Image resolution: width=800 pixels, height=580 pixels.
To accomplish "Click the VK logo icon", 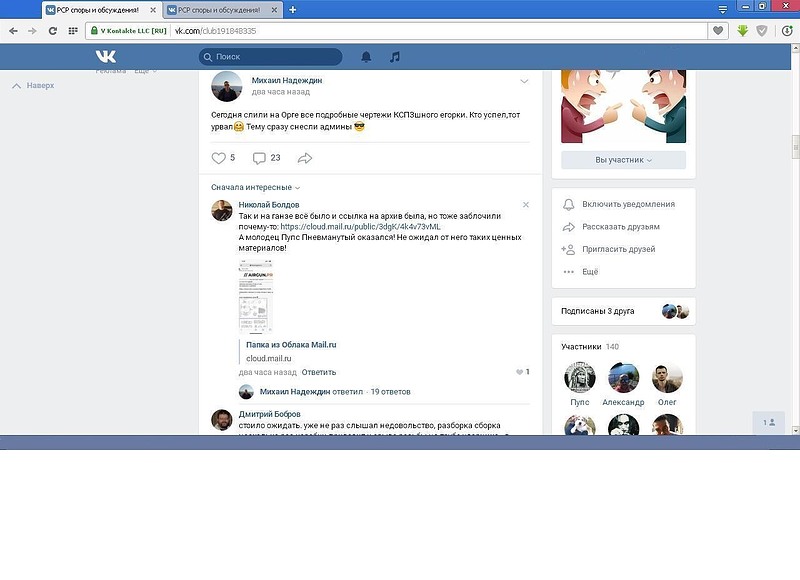I will [x=104, y=57].
